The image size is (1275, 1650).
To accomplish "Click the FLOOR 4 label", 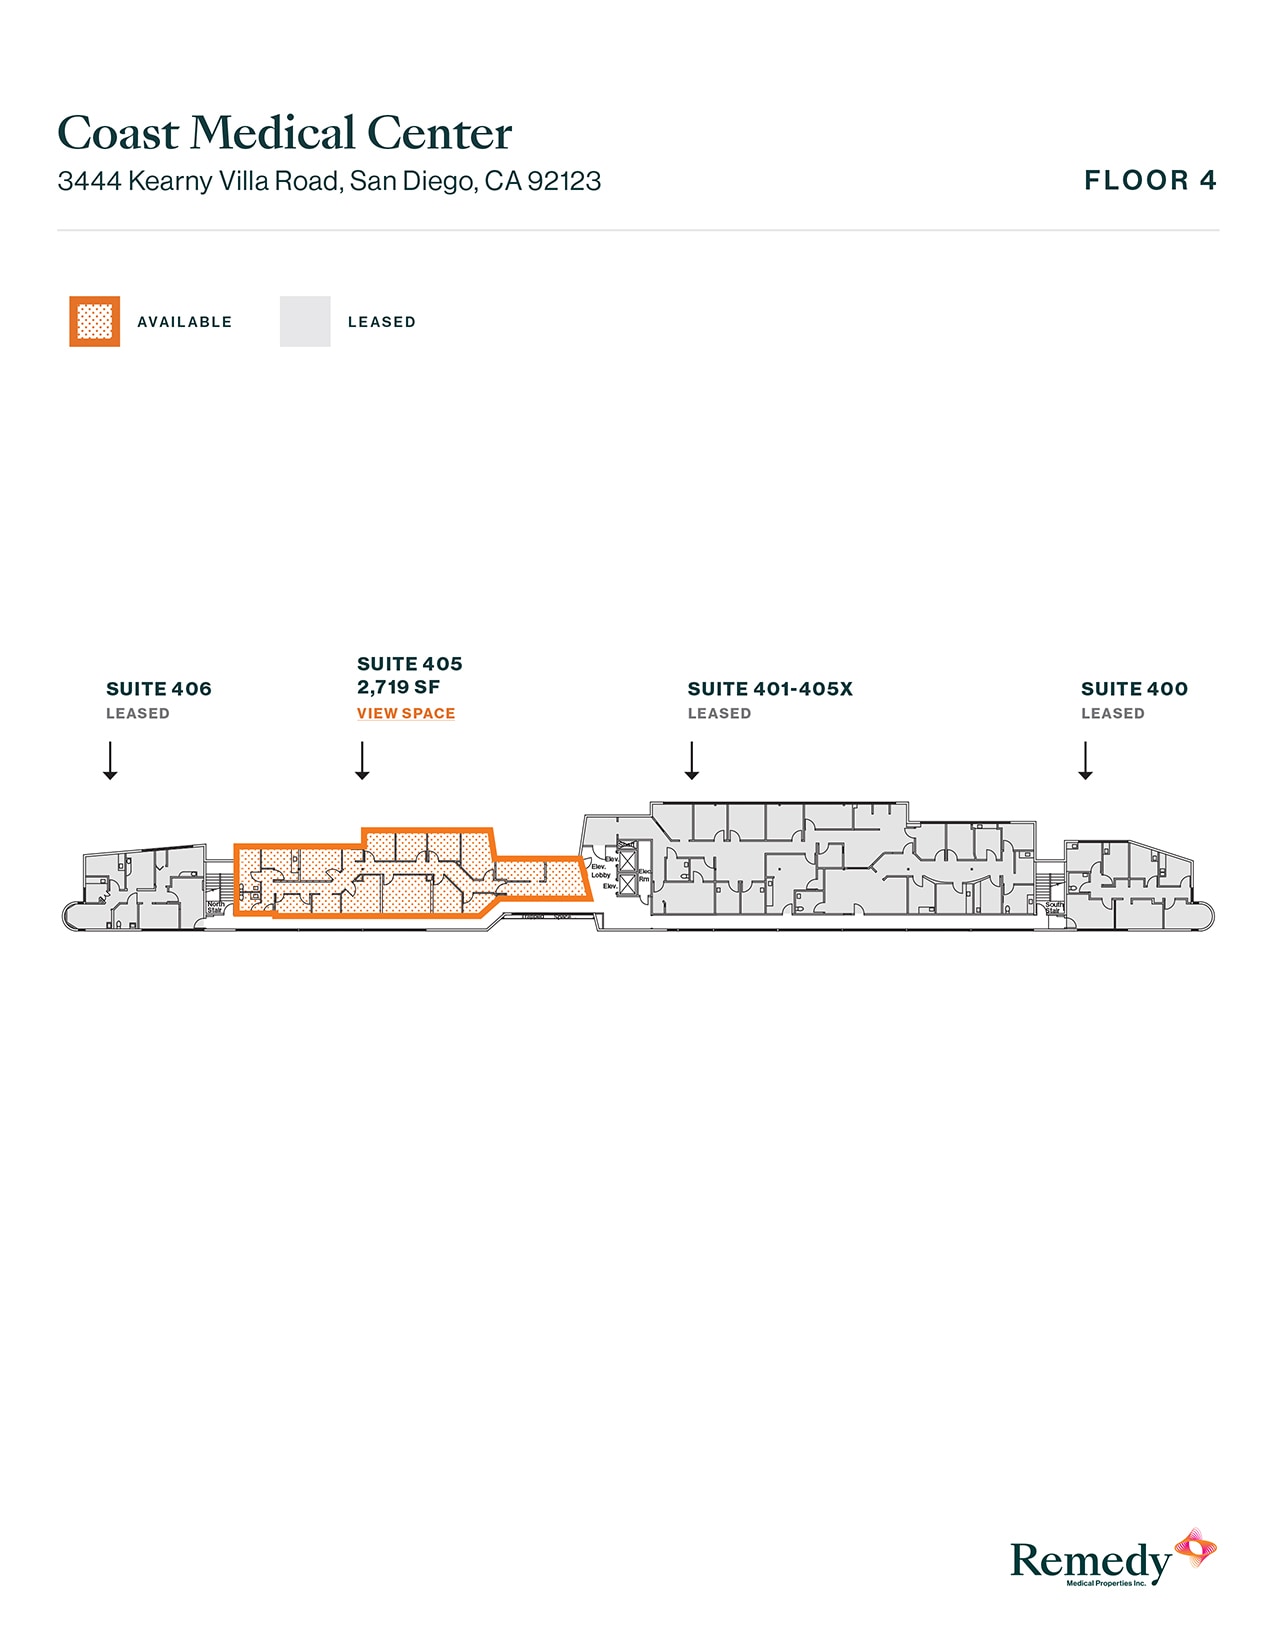I will click(1150, 181).
